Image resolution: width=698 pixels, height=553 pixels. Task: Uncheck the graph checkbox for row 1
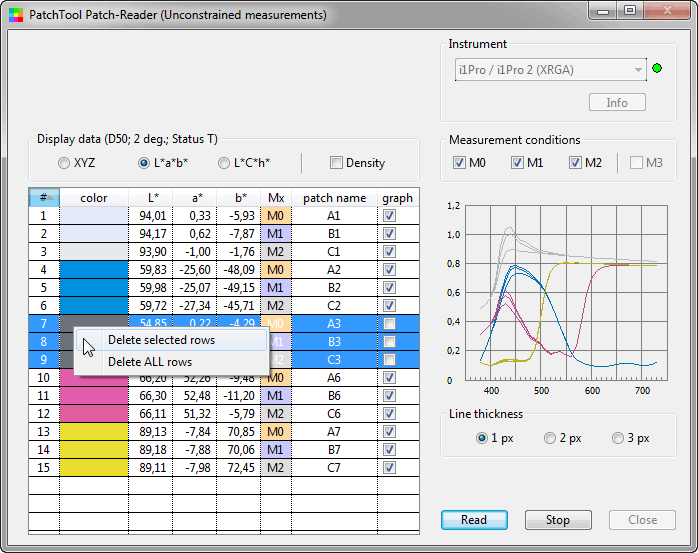pos(388,215)
